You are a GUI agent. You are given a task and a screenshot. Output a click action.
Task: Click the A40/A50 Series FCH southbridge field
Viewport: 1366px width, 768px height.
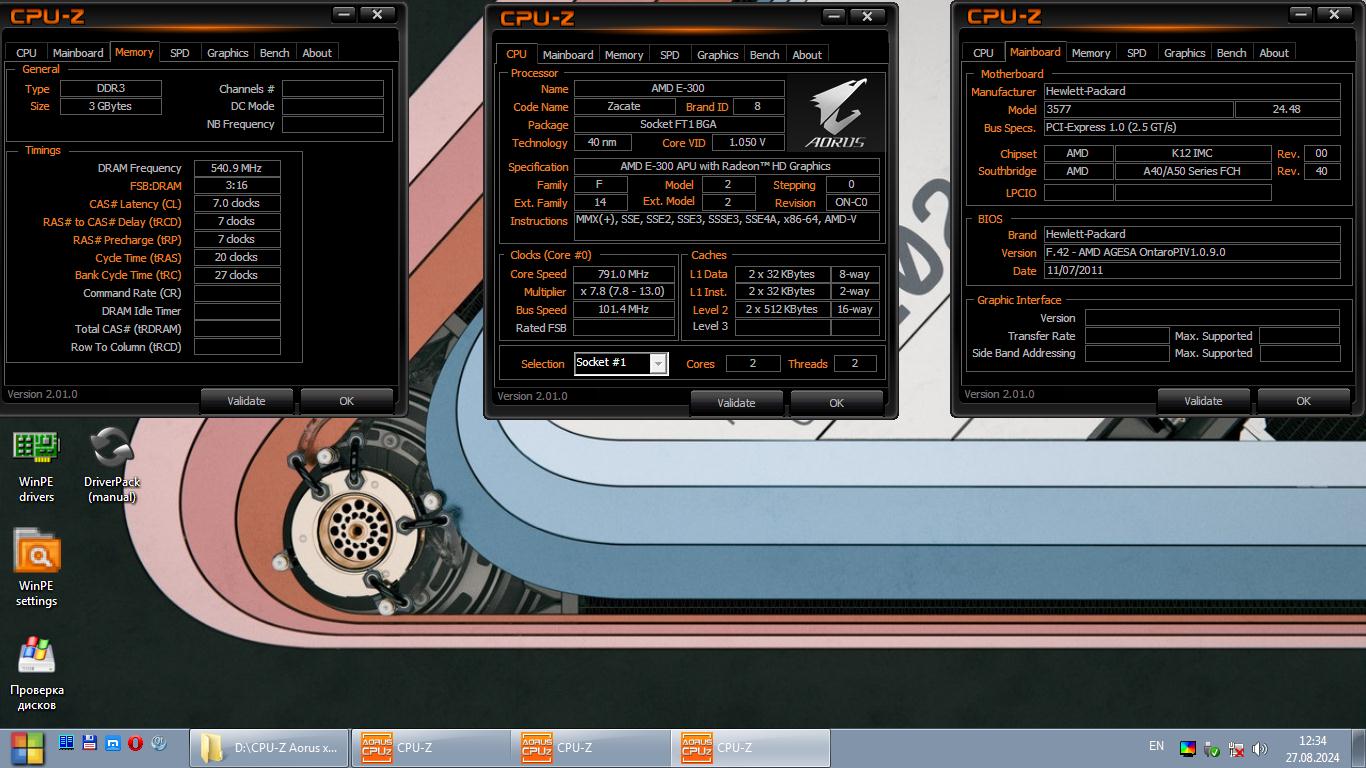[1192, 171]
